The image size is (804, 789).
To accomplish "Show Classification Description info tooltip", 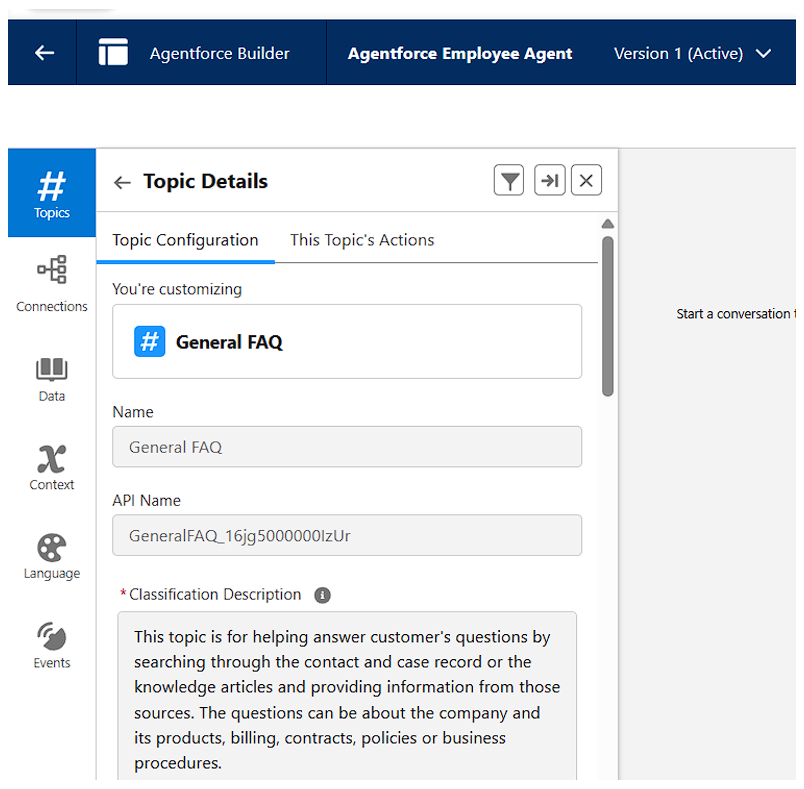I will tap(323, 595).
